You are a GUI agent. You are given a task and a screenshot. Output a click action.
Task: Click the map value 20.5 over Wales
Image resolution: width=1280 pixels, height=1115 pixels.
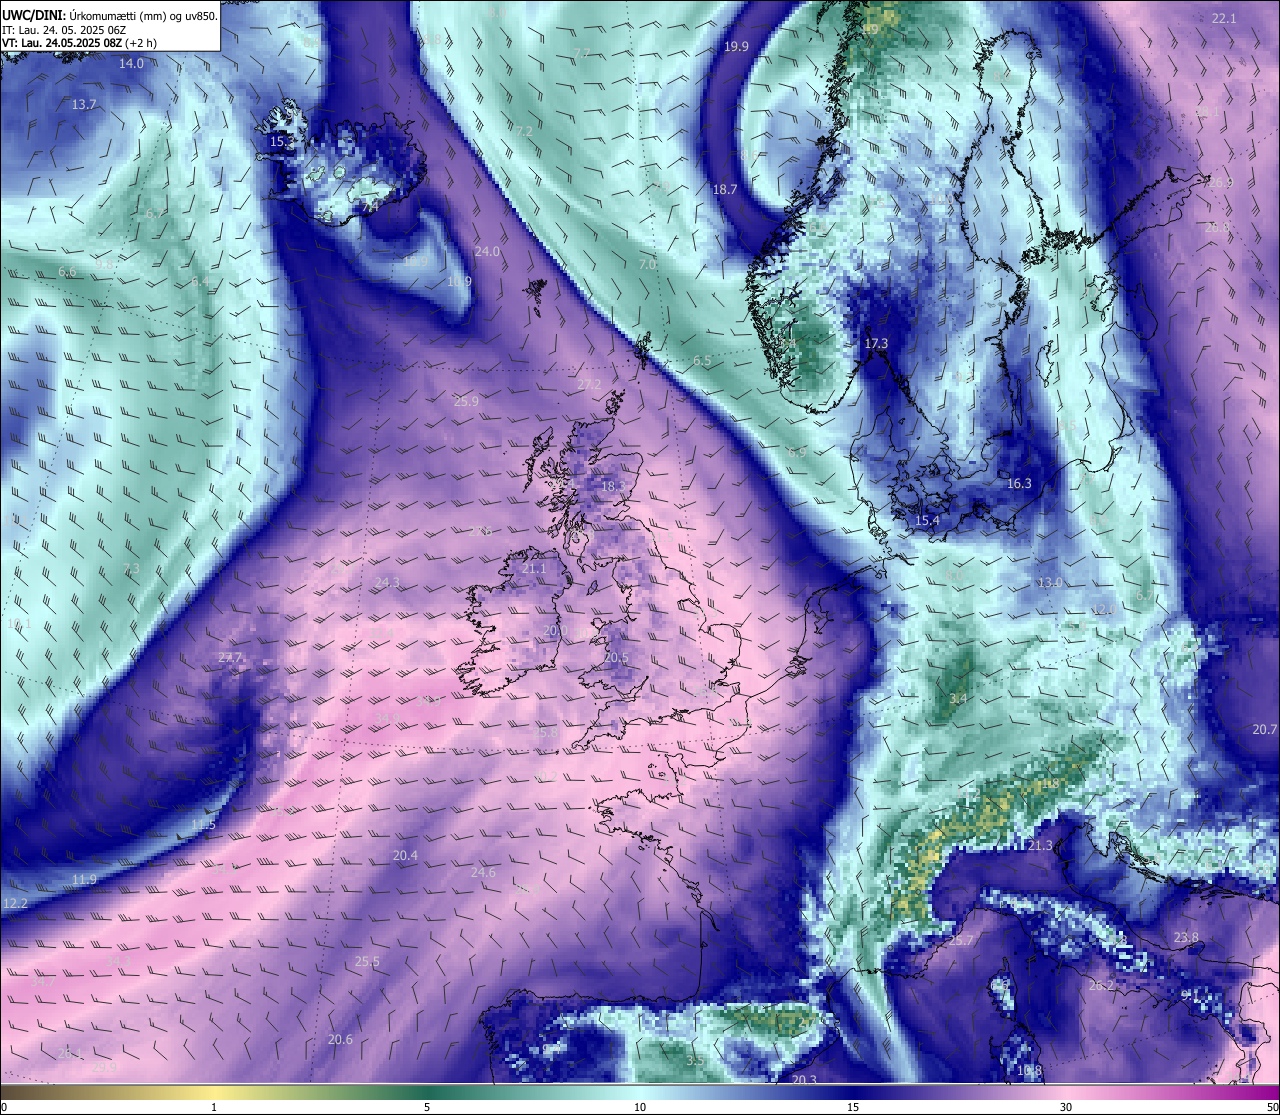(x=616, y=657)
